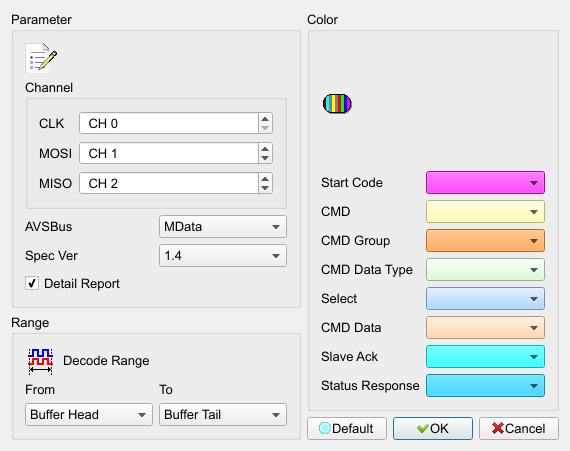The image size is (570, 451).
Task: Toggle the Detail Report checkbox
Action: 32,283
